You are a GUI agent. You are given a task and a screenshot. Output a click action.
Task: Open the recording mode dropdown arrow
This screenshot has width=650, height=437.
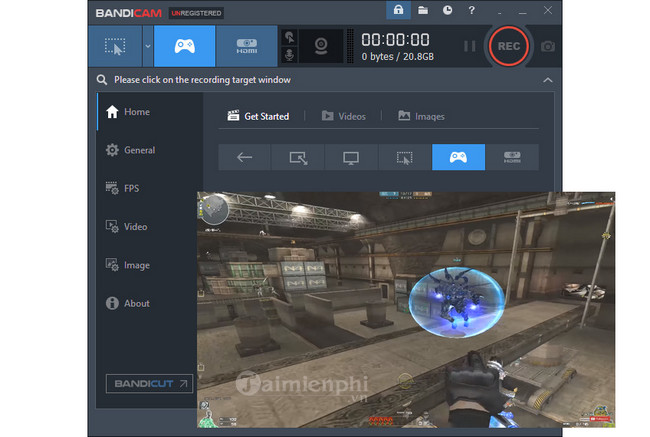click(x=148, y=46)
